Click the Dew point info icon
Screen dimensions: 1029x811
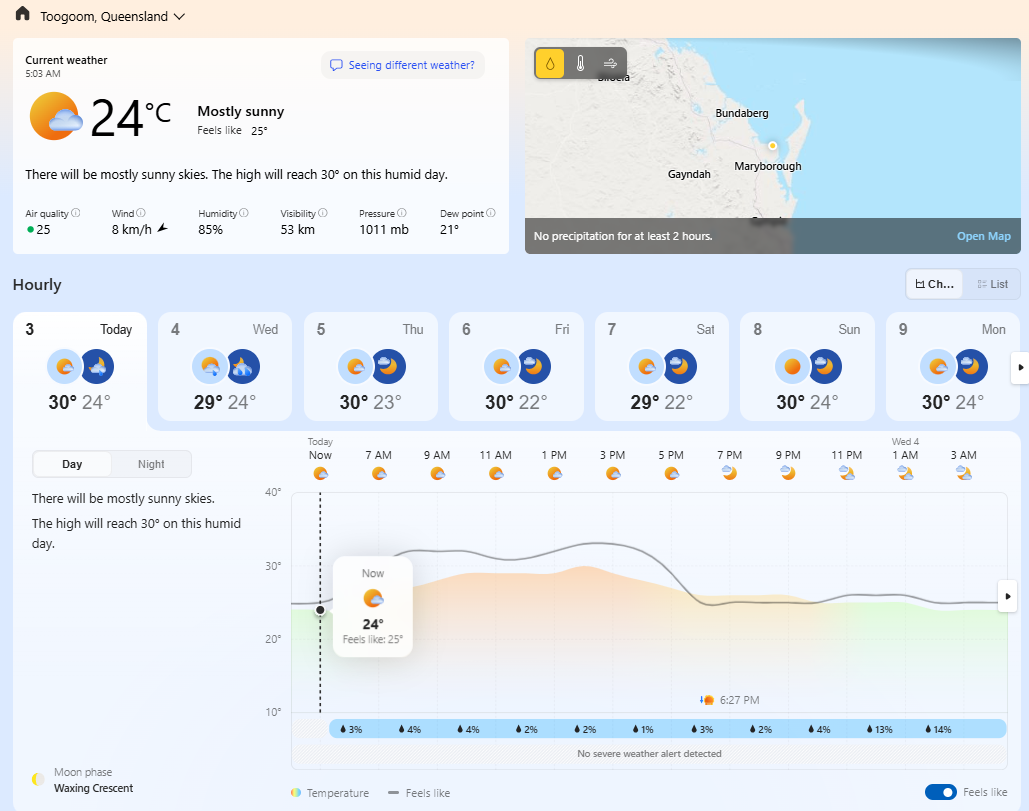tap(490, 213)
